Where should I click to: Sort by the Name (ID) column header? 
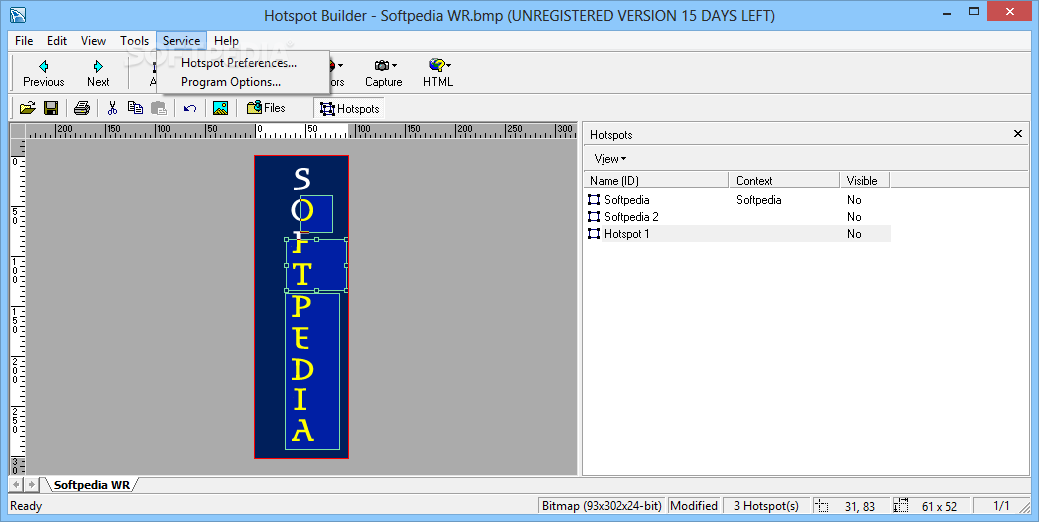[x=656, y=180]
